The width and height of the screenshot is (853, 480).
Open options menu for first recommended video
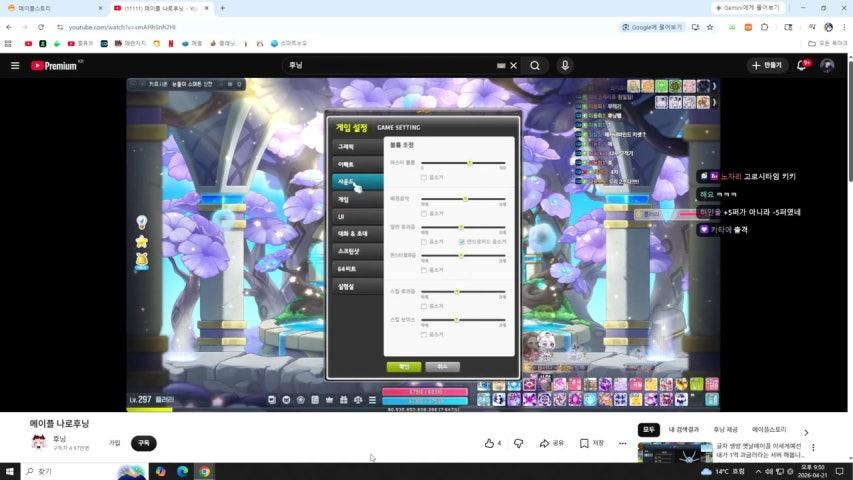click(x=812, y=447)
